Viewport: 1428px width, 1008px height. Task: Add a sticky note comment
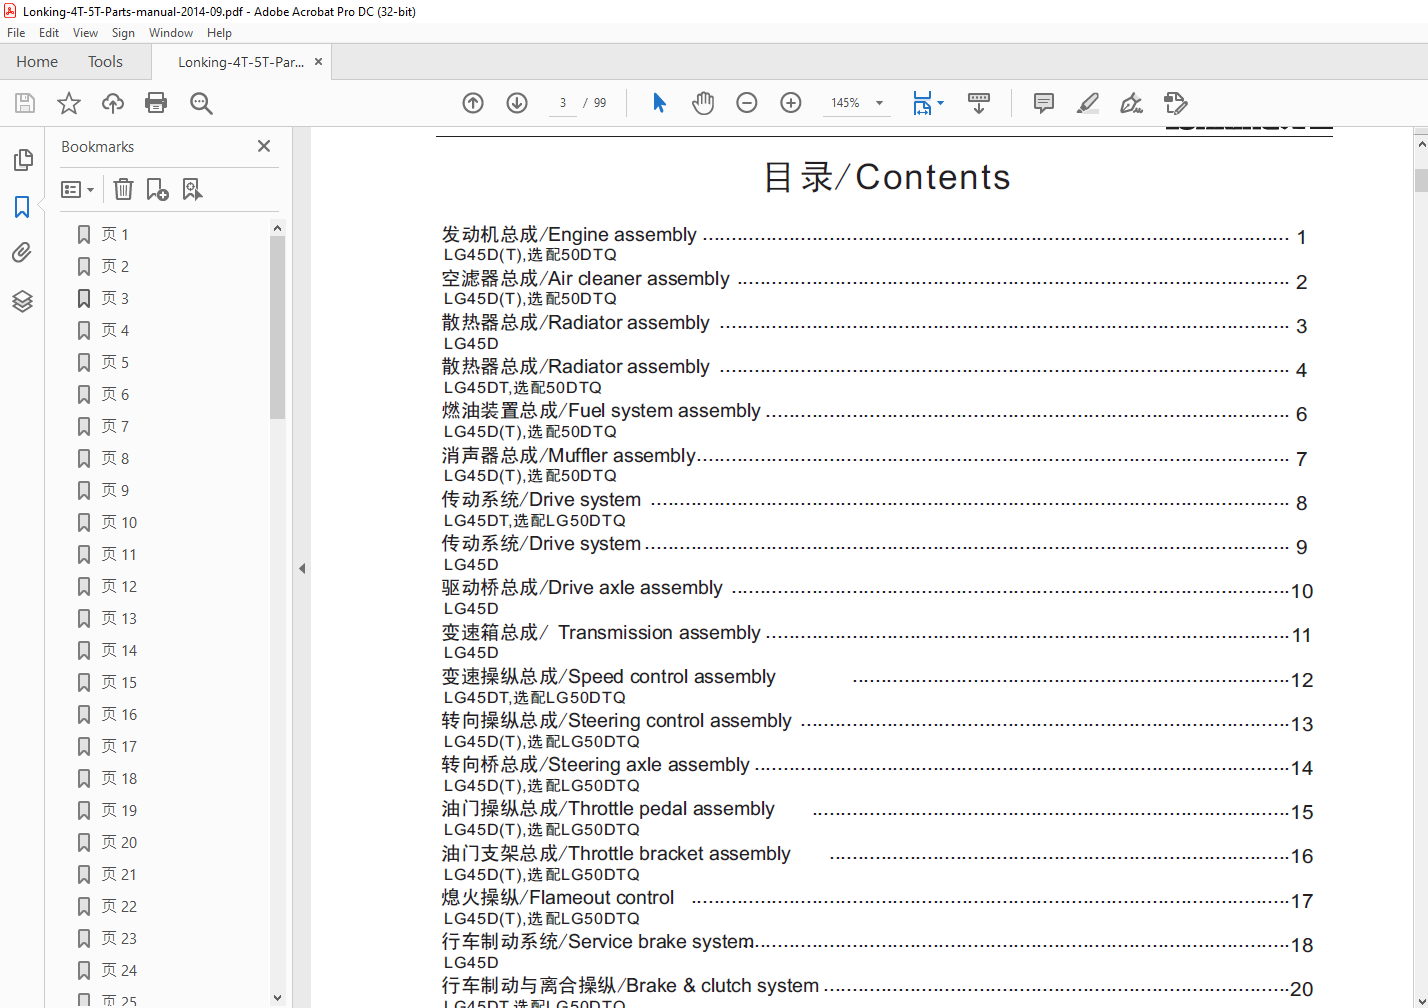coord(1044,103)
